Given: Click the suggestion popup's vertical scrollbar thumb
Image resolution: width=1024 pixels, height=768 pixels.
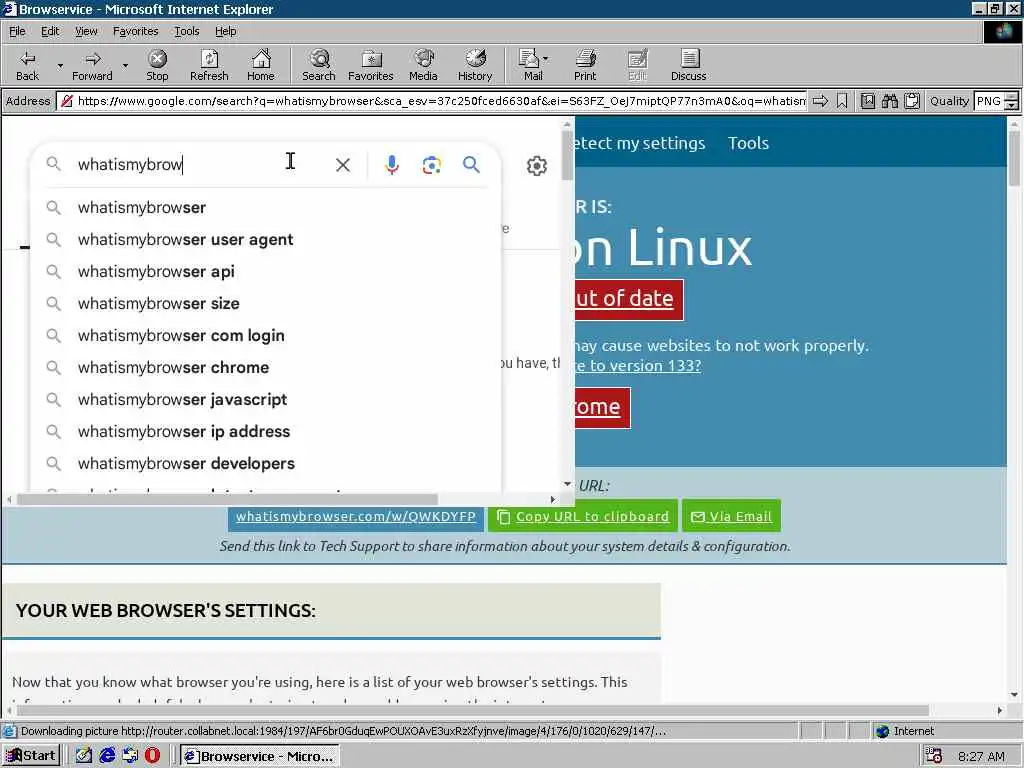Looking at the screenshot, I should pyautogui.click(x=568, y=155).
